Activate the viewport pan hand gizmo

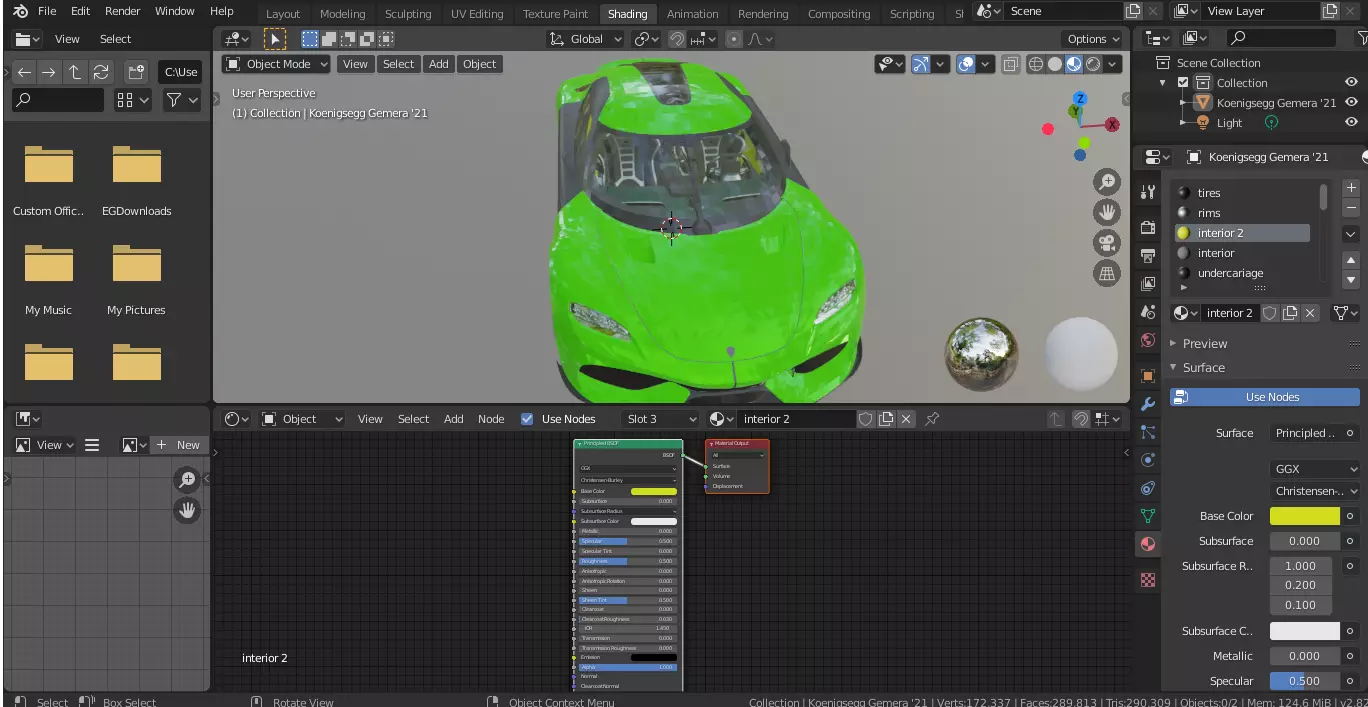[x=1107, y=212]
